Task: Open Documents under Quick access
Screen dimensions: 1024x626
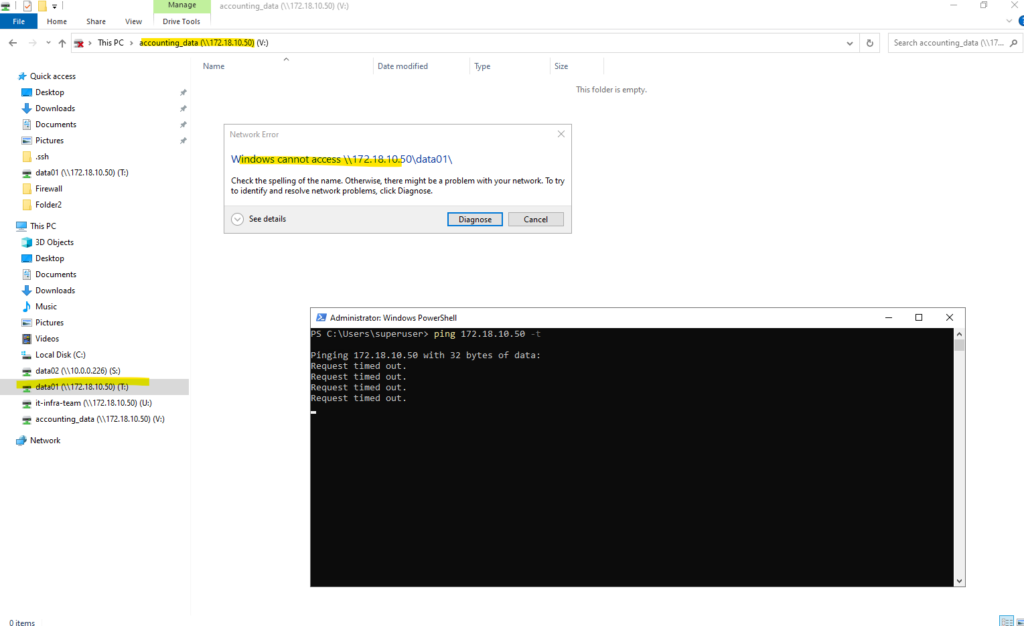Action: click(x=56, y=125)
